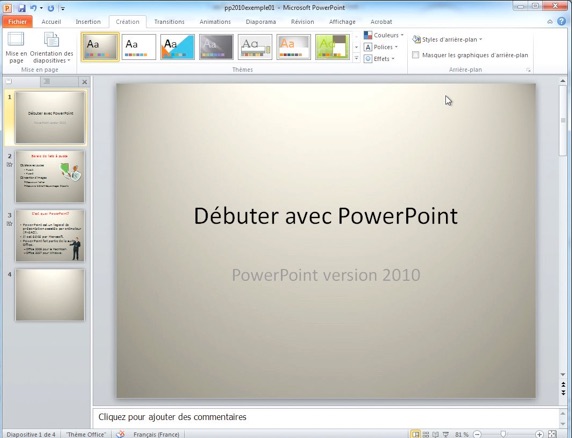Click the notes field to add comments
The width and height of the screenshot is (572, 438).
[325, 417]
